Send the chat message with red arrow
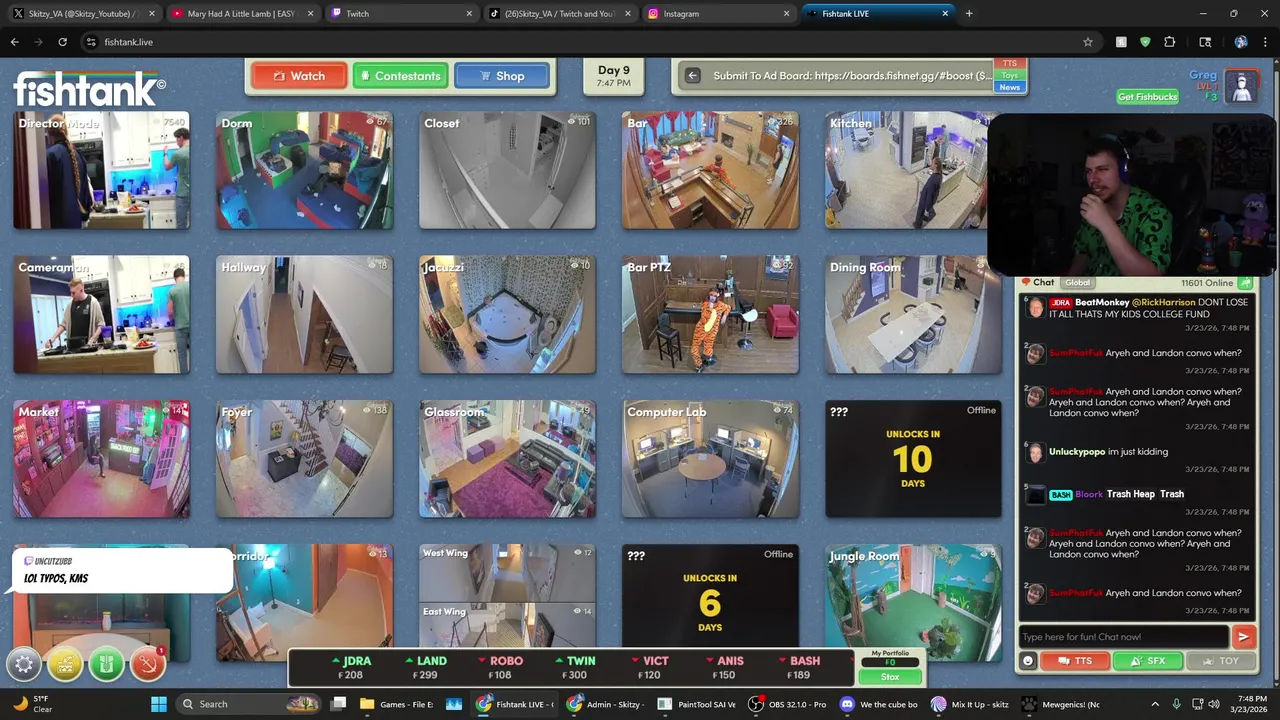The width and height of the screenshot is (1280, 720). [x=1243, y=636]
